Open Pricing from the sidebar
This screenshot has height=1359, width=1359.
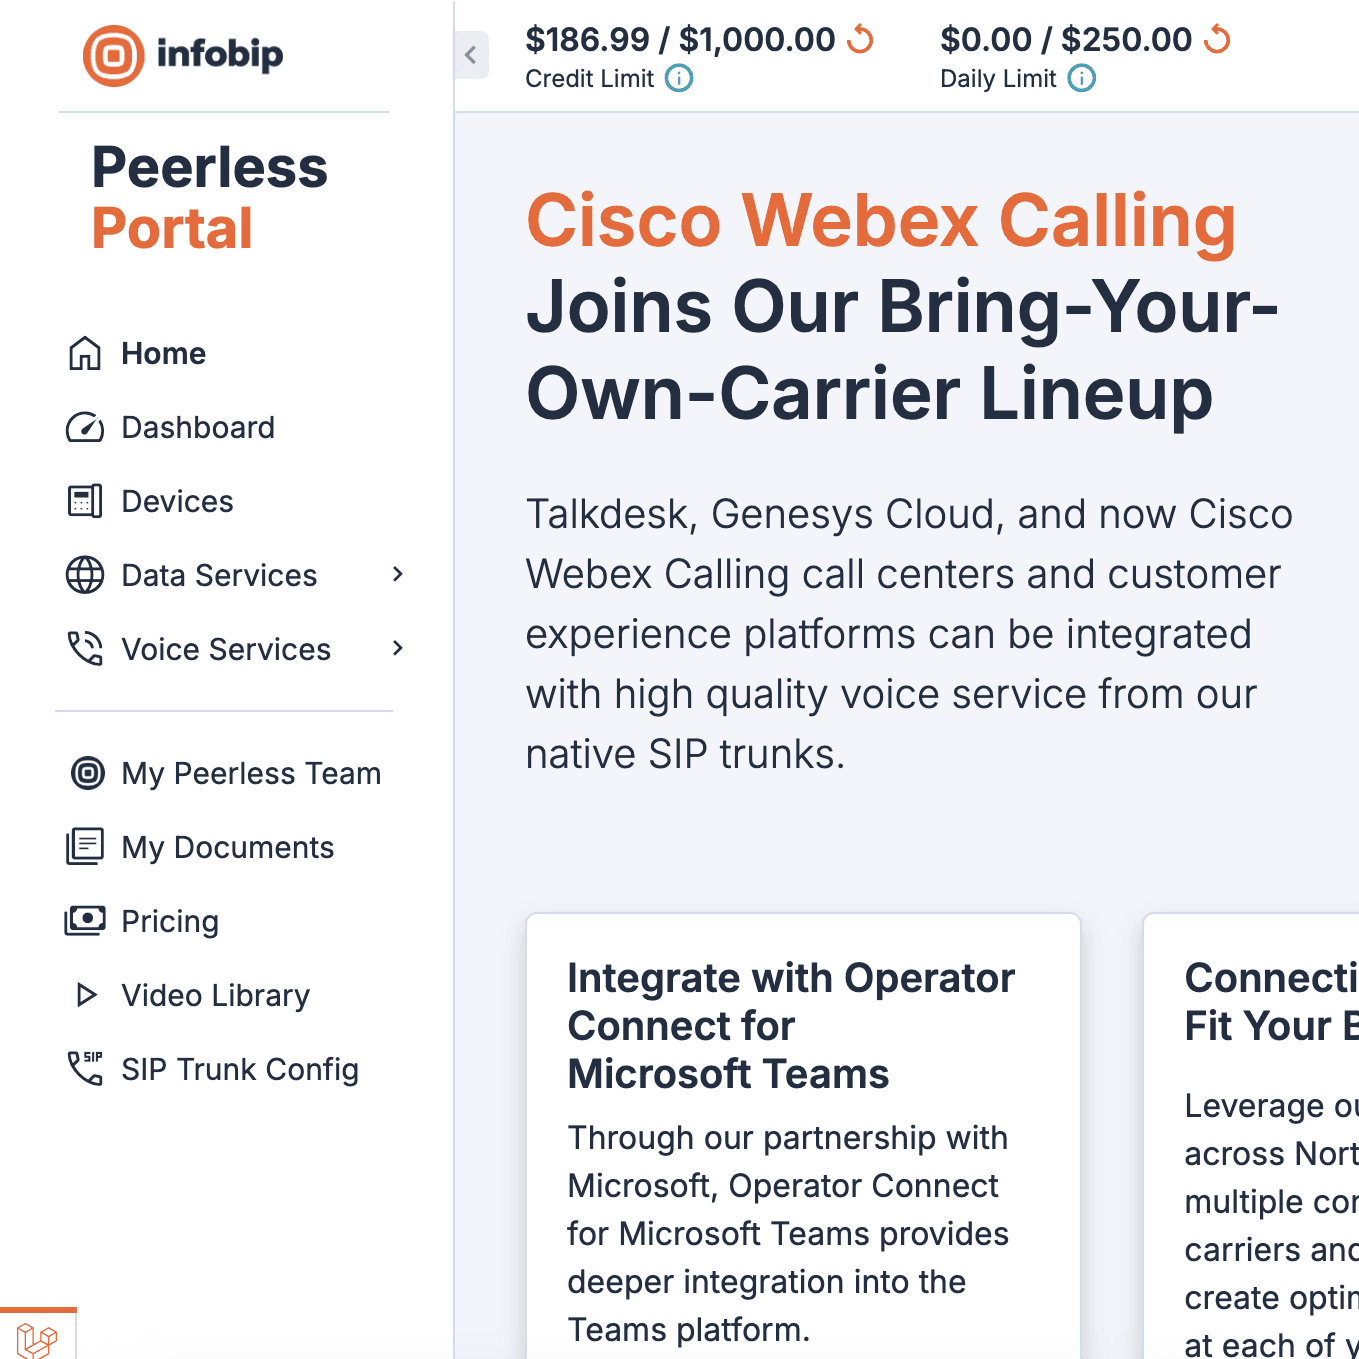tap(170, 921)
